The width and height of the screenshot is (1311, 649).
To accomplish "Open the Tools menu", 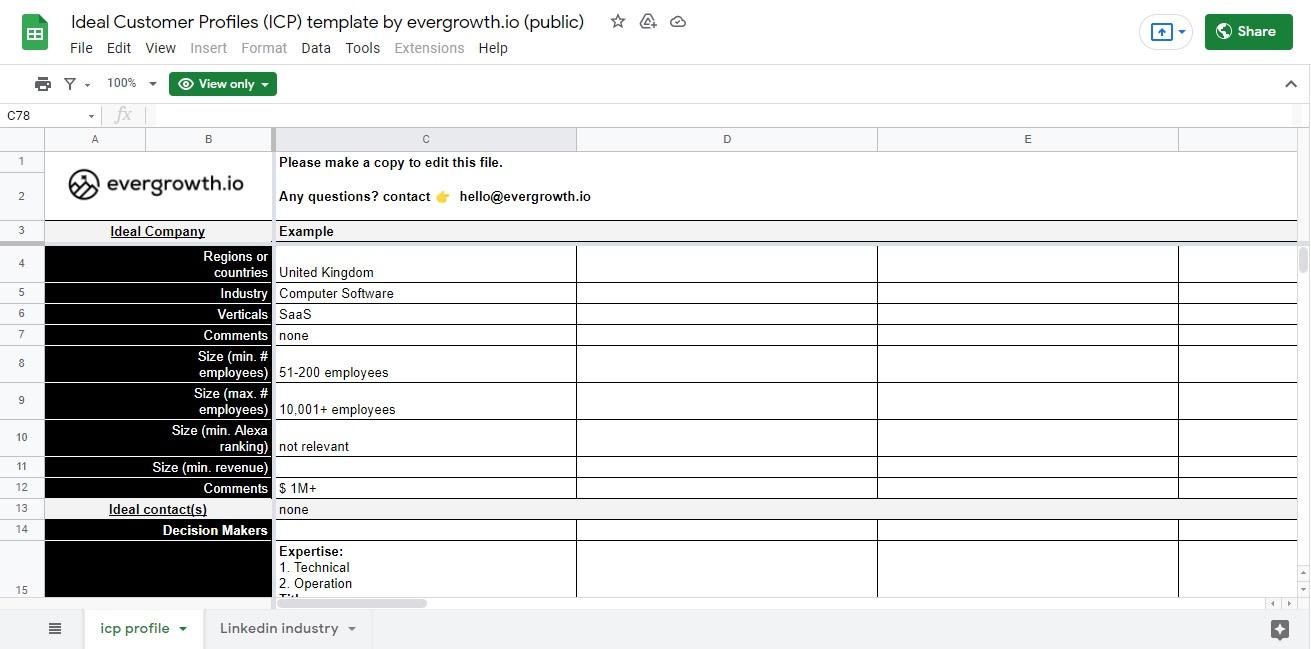I will point(362,48).
